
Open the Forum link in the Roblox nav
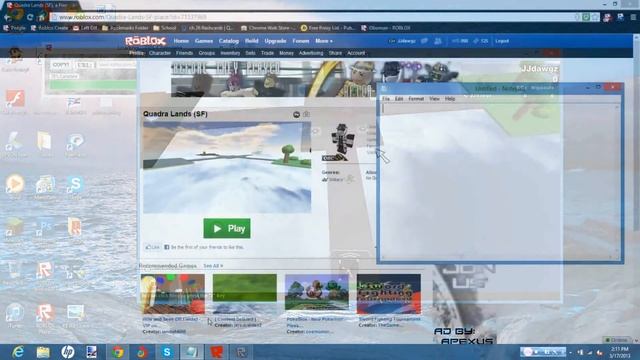(x=301, y=41)
